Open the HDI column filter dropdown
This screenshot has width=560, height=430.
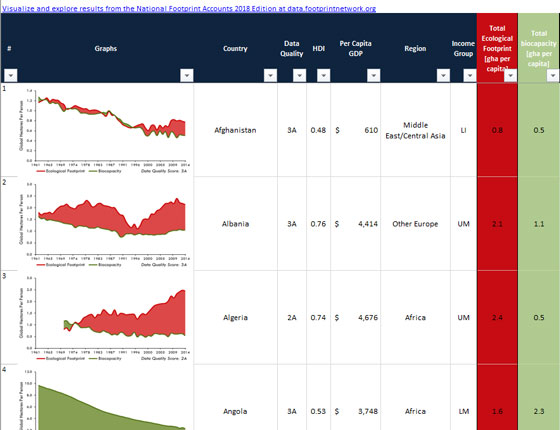(324, 75)
